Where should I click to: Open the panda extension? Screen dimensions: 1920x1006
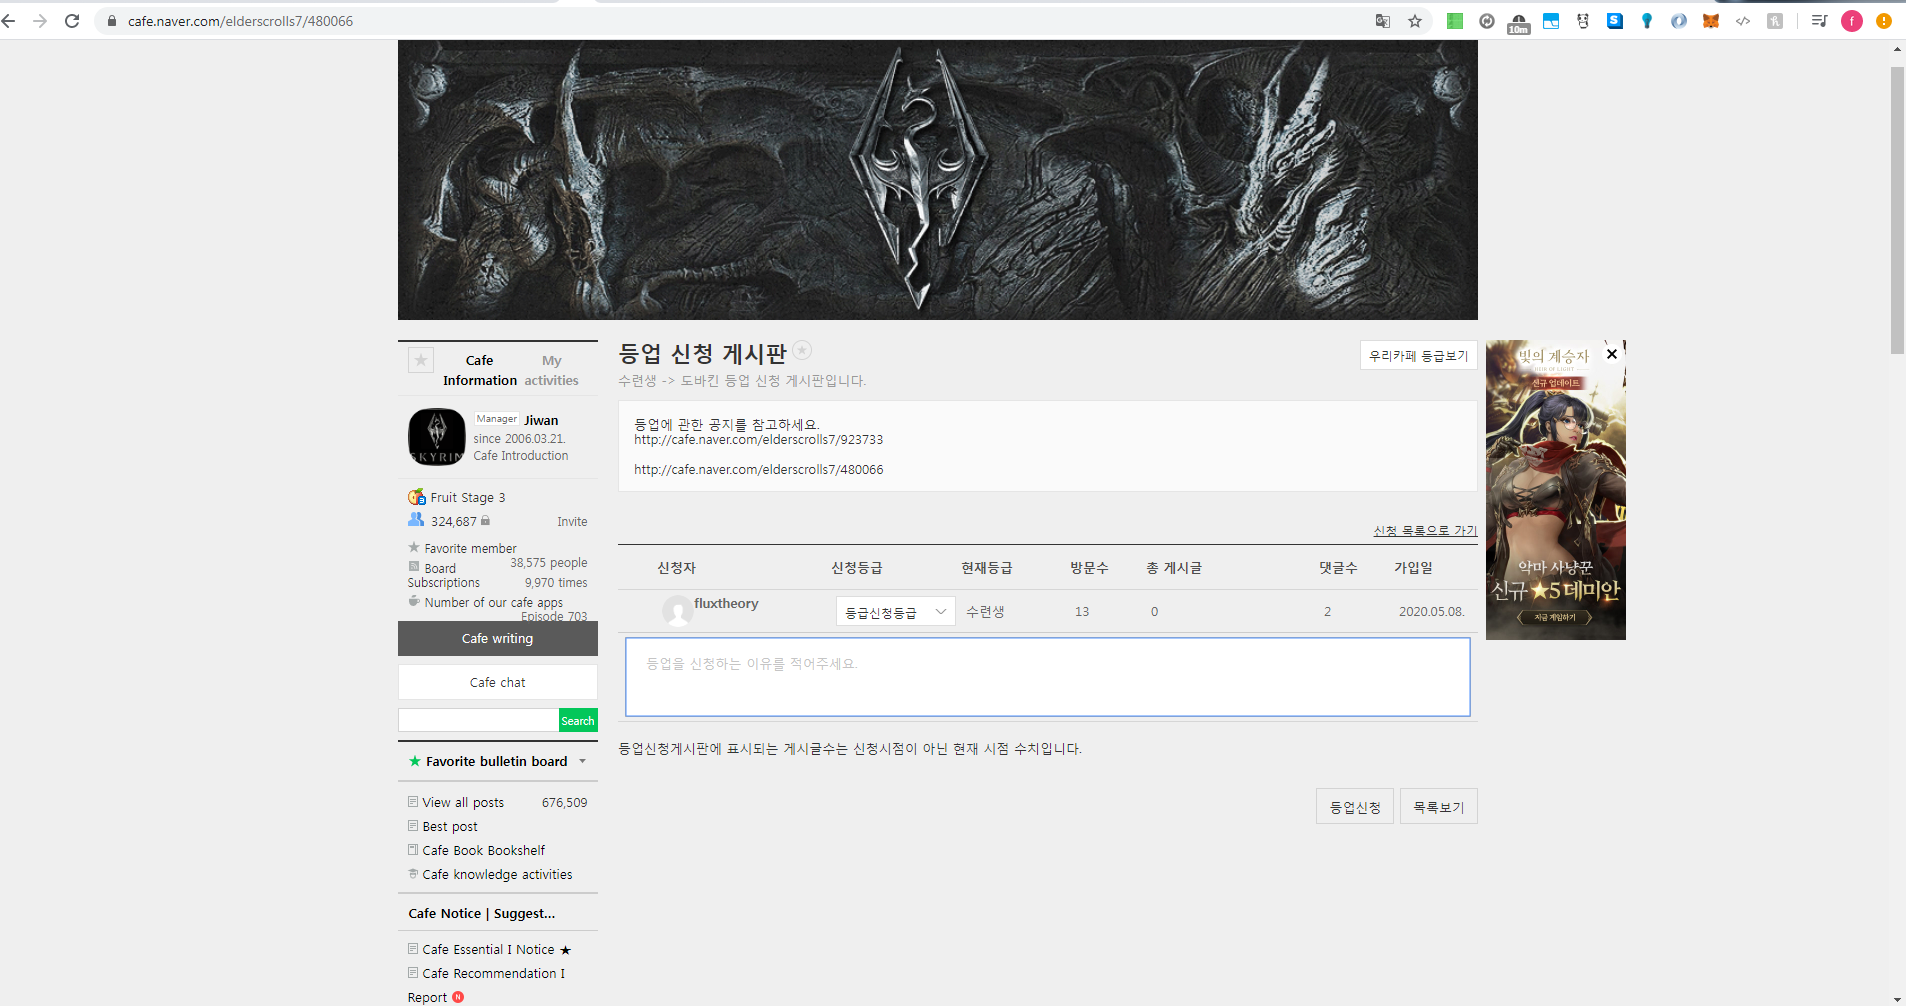click(x=1583, y=21)
